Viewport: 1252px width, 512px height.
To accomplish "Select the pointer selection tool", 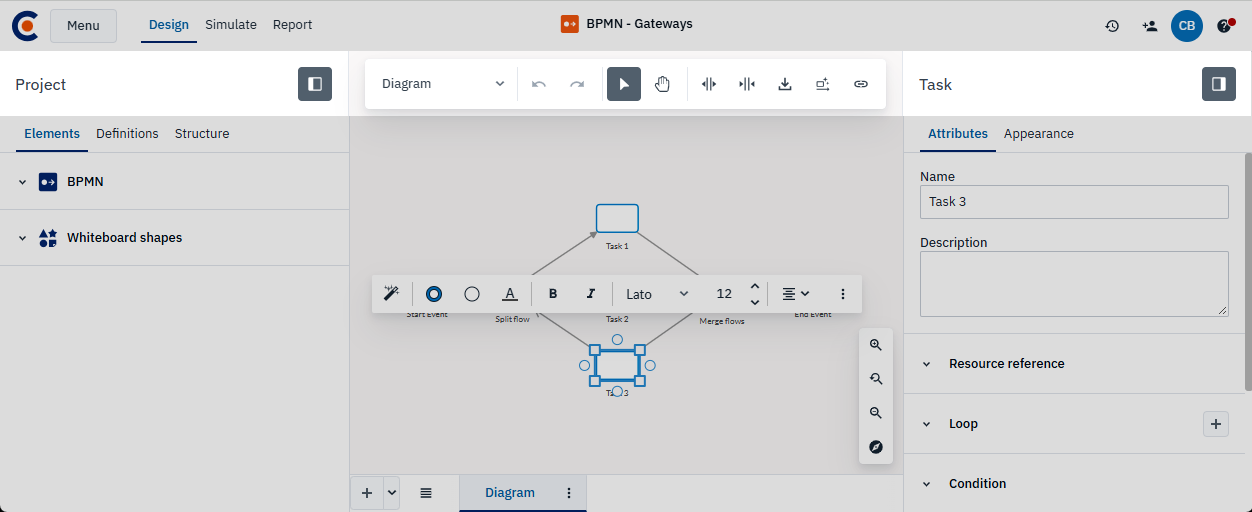I will tap(624, 84).
